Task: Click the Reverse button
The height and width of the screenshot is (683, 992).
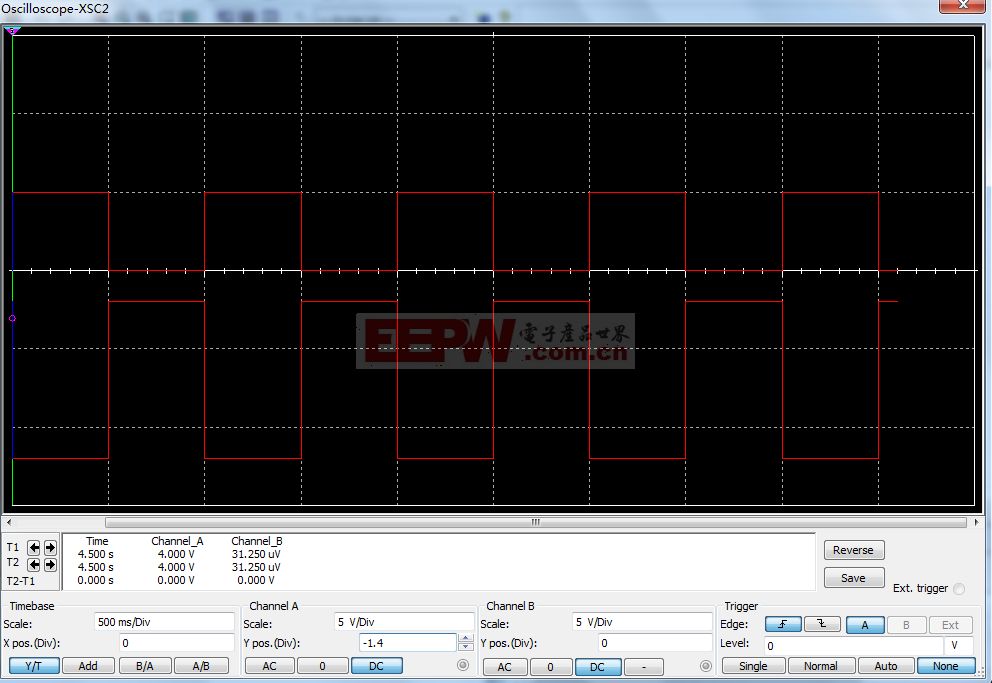Action: click(x=853, y=550)
